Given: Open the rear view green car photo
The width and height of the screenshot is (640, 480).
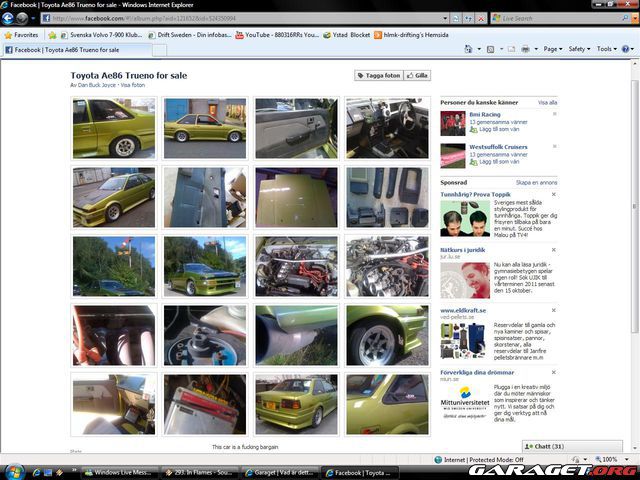Looking at the screenshot, I should pyautogui.click(x=296, y=404).
